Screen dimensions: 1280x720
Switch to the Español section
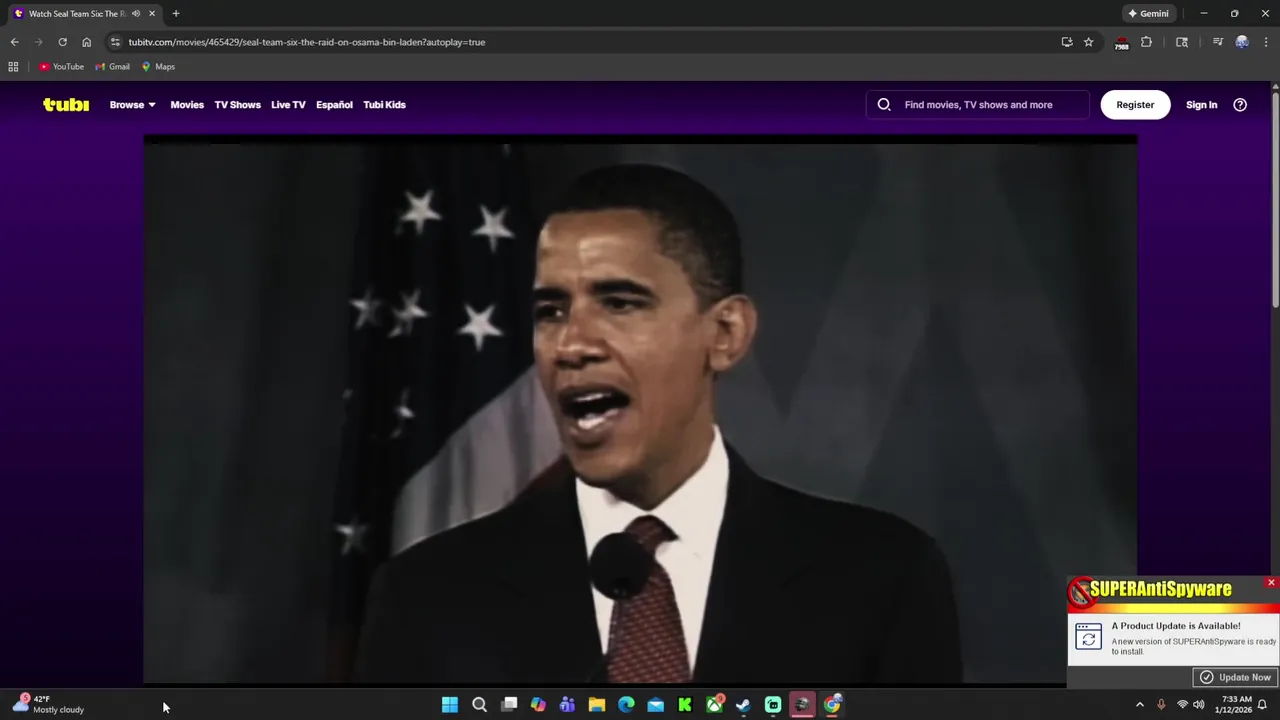(x=334, y=104)
